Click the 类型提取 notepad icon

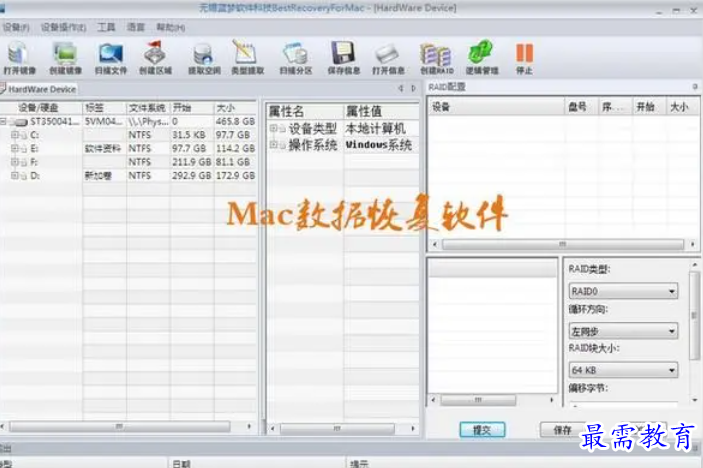coord(245,52)
